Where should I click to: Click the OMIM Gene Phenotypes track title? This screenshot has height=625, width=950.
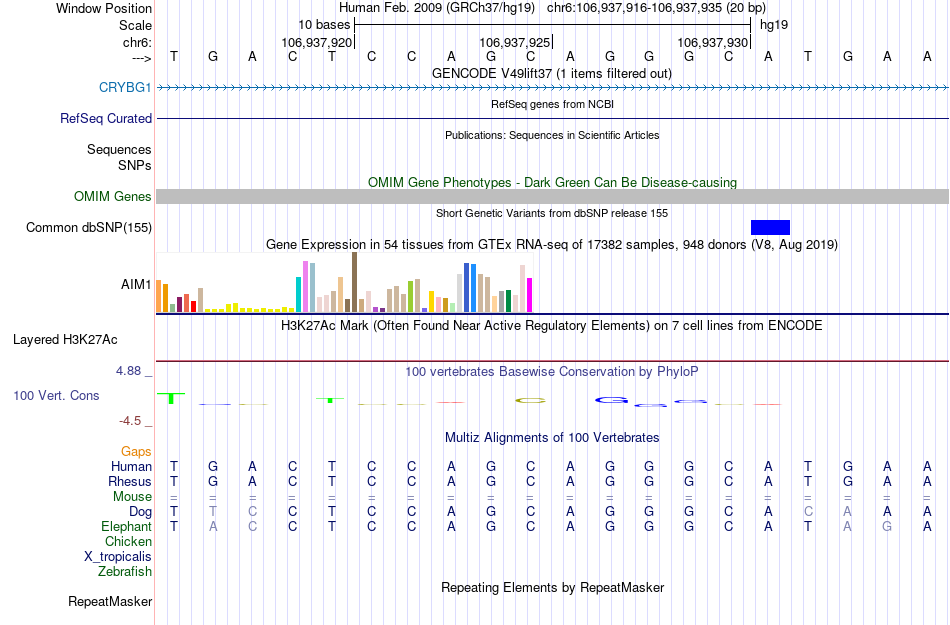pos(553,182)
